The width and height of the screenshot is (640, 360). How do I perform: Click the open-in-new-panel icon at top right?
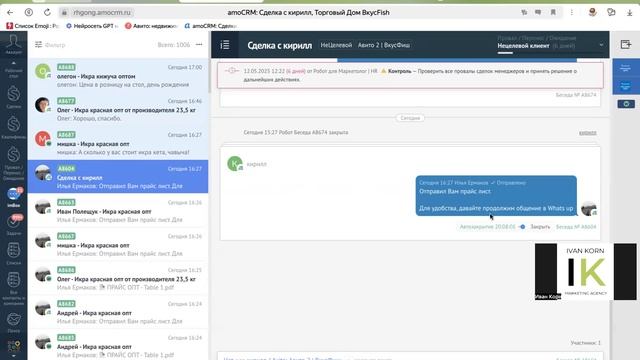[x=625, y=44]
